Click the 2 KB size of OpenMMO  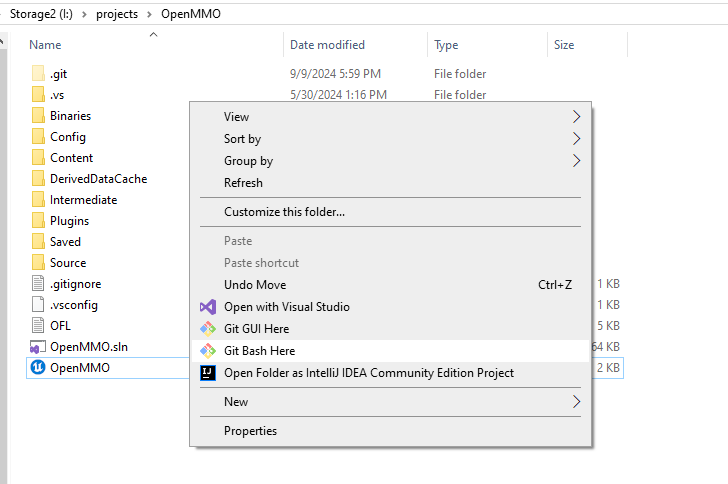pyautogui.click(x=608, y=367)
